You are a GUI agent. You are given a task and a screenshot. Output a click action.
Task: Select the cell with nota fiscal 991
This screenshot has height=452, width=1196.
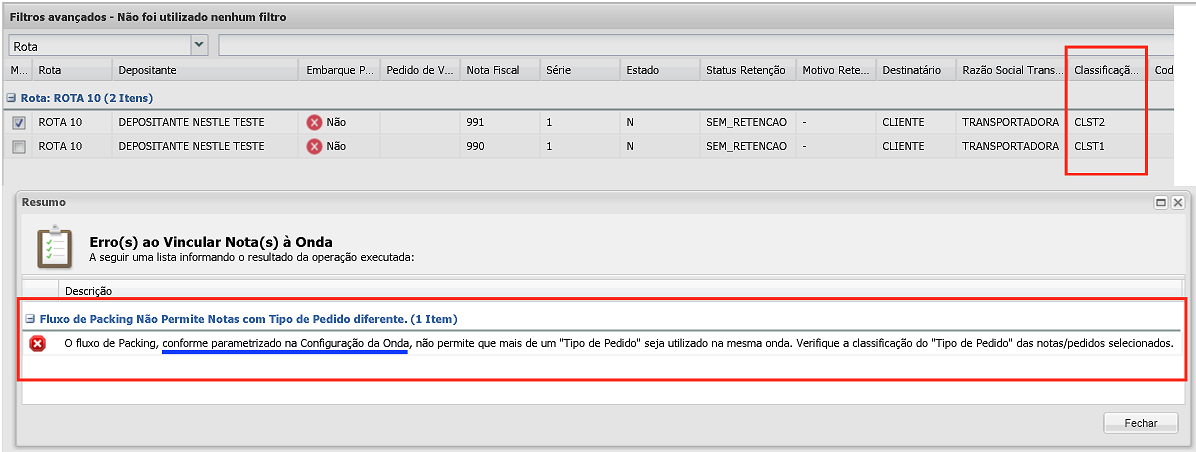point(500,122)
